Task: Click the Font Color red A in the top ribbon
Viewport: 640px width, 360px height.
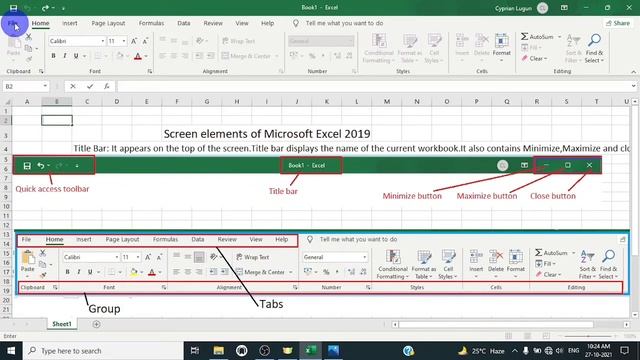Action: pos(138,56)
